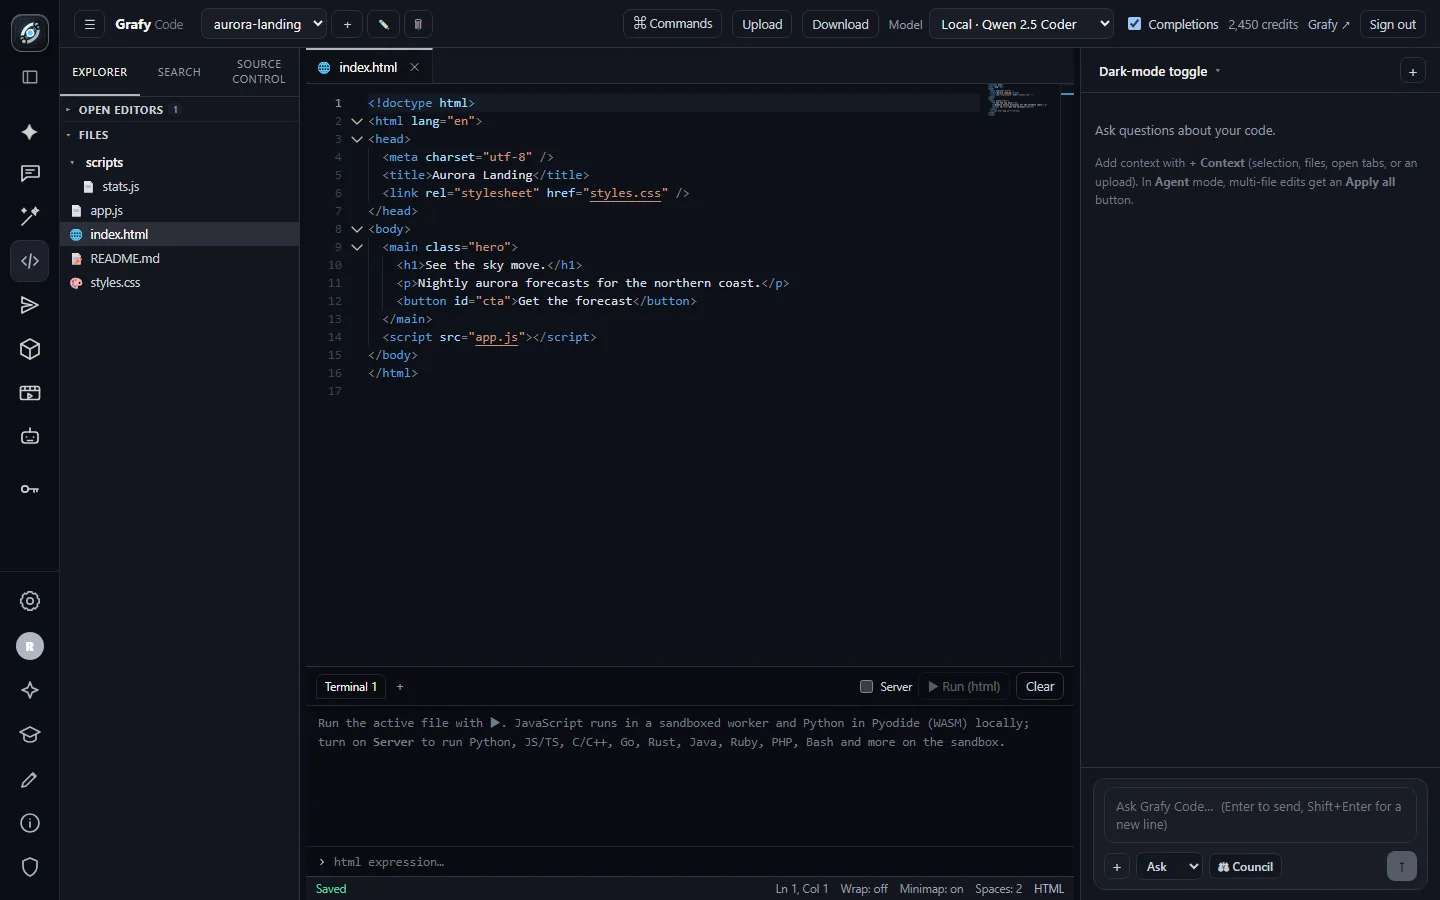
Task: Switch to the Explorer tab
Action: pos(100,72)
